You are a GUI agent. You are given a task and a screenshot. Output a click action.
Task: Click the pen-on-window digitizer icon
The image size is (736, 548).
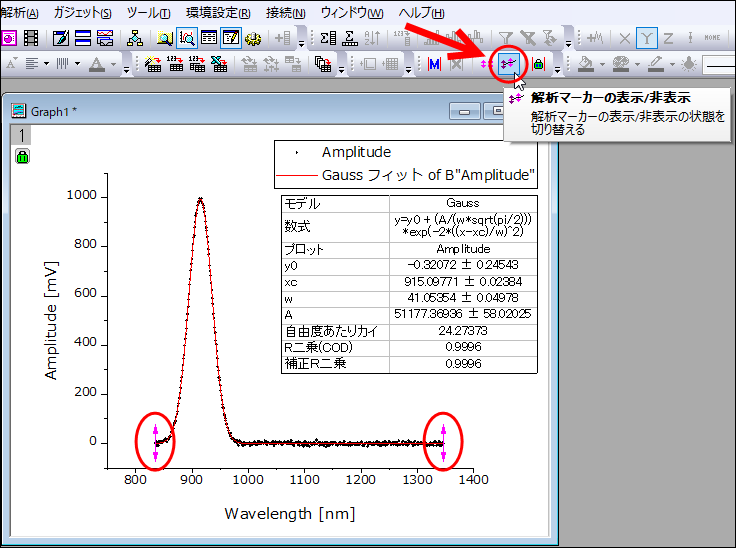click(x=61, y=38)
